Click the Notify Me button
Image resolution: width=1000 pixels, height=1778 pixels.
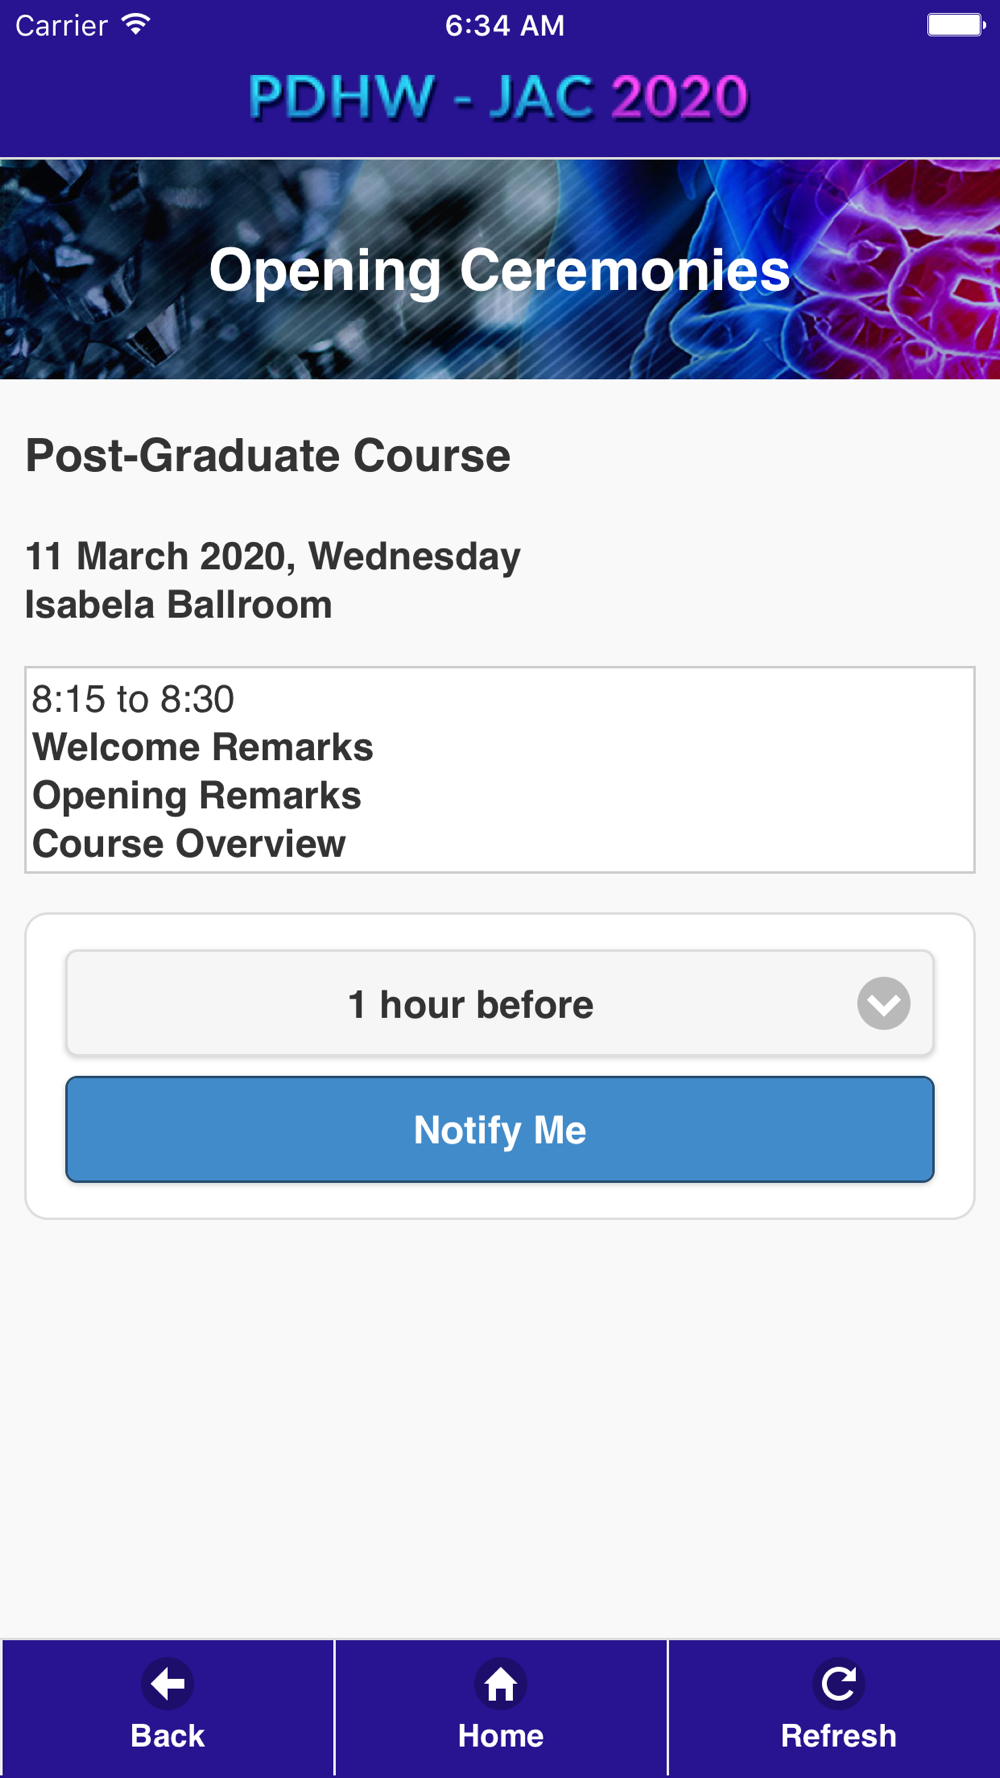click(500, 1129)
